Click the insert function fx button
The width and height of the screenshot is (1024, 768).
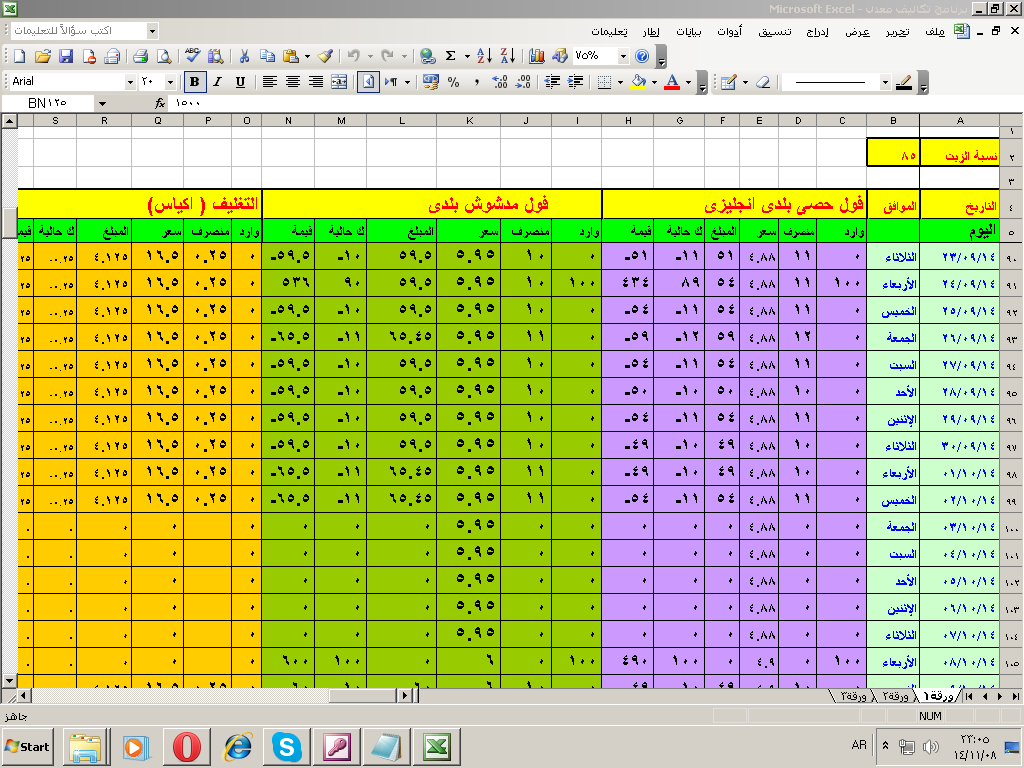pos(160,103)
